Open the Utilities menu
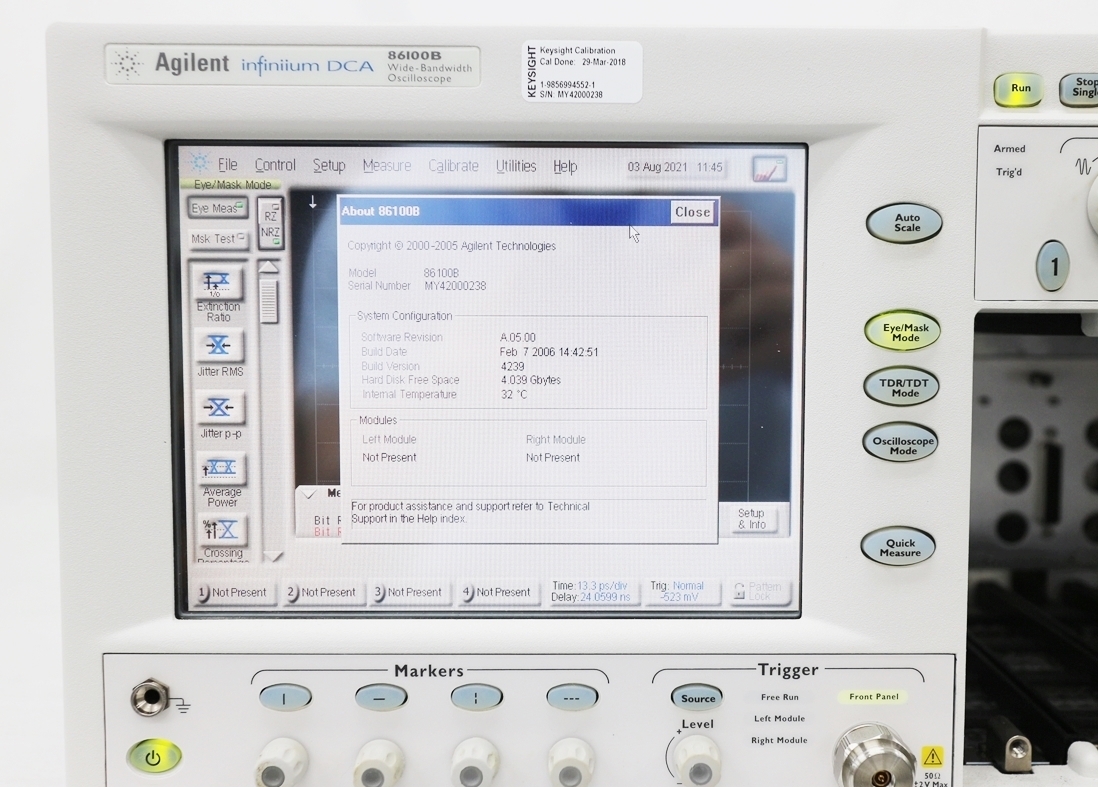This screenshot has height=787, width=1098. click(516, 166)
